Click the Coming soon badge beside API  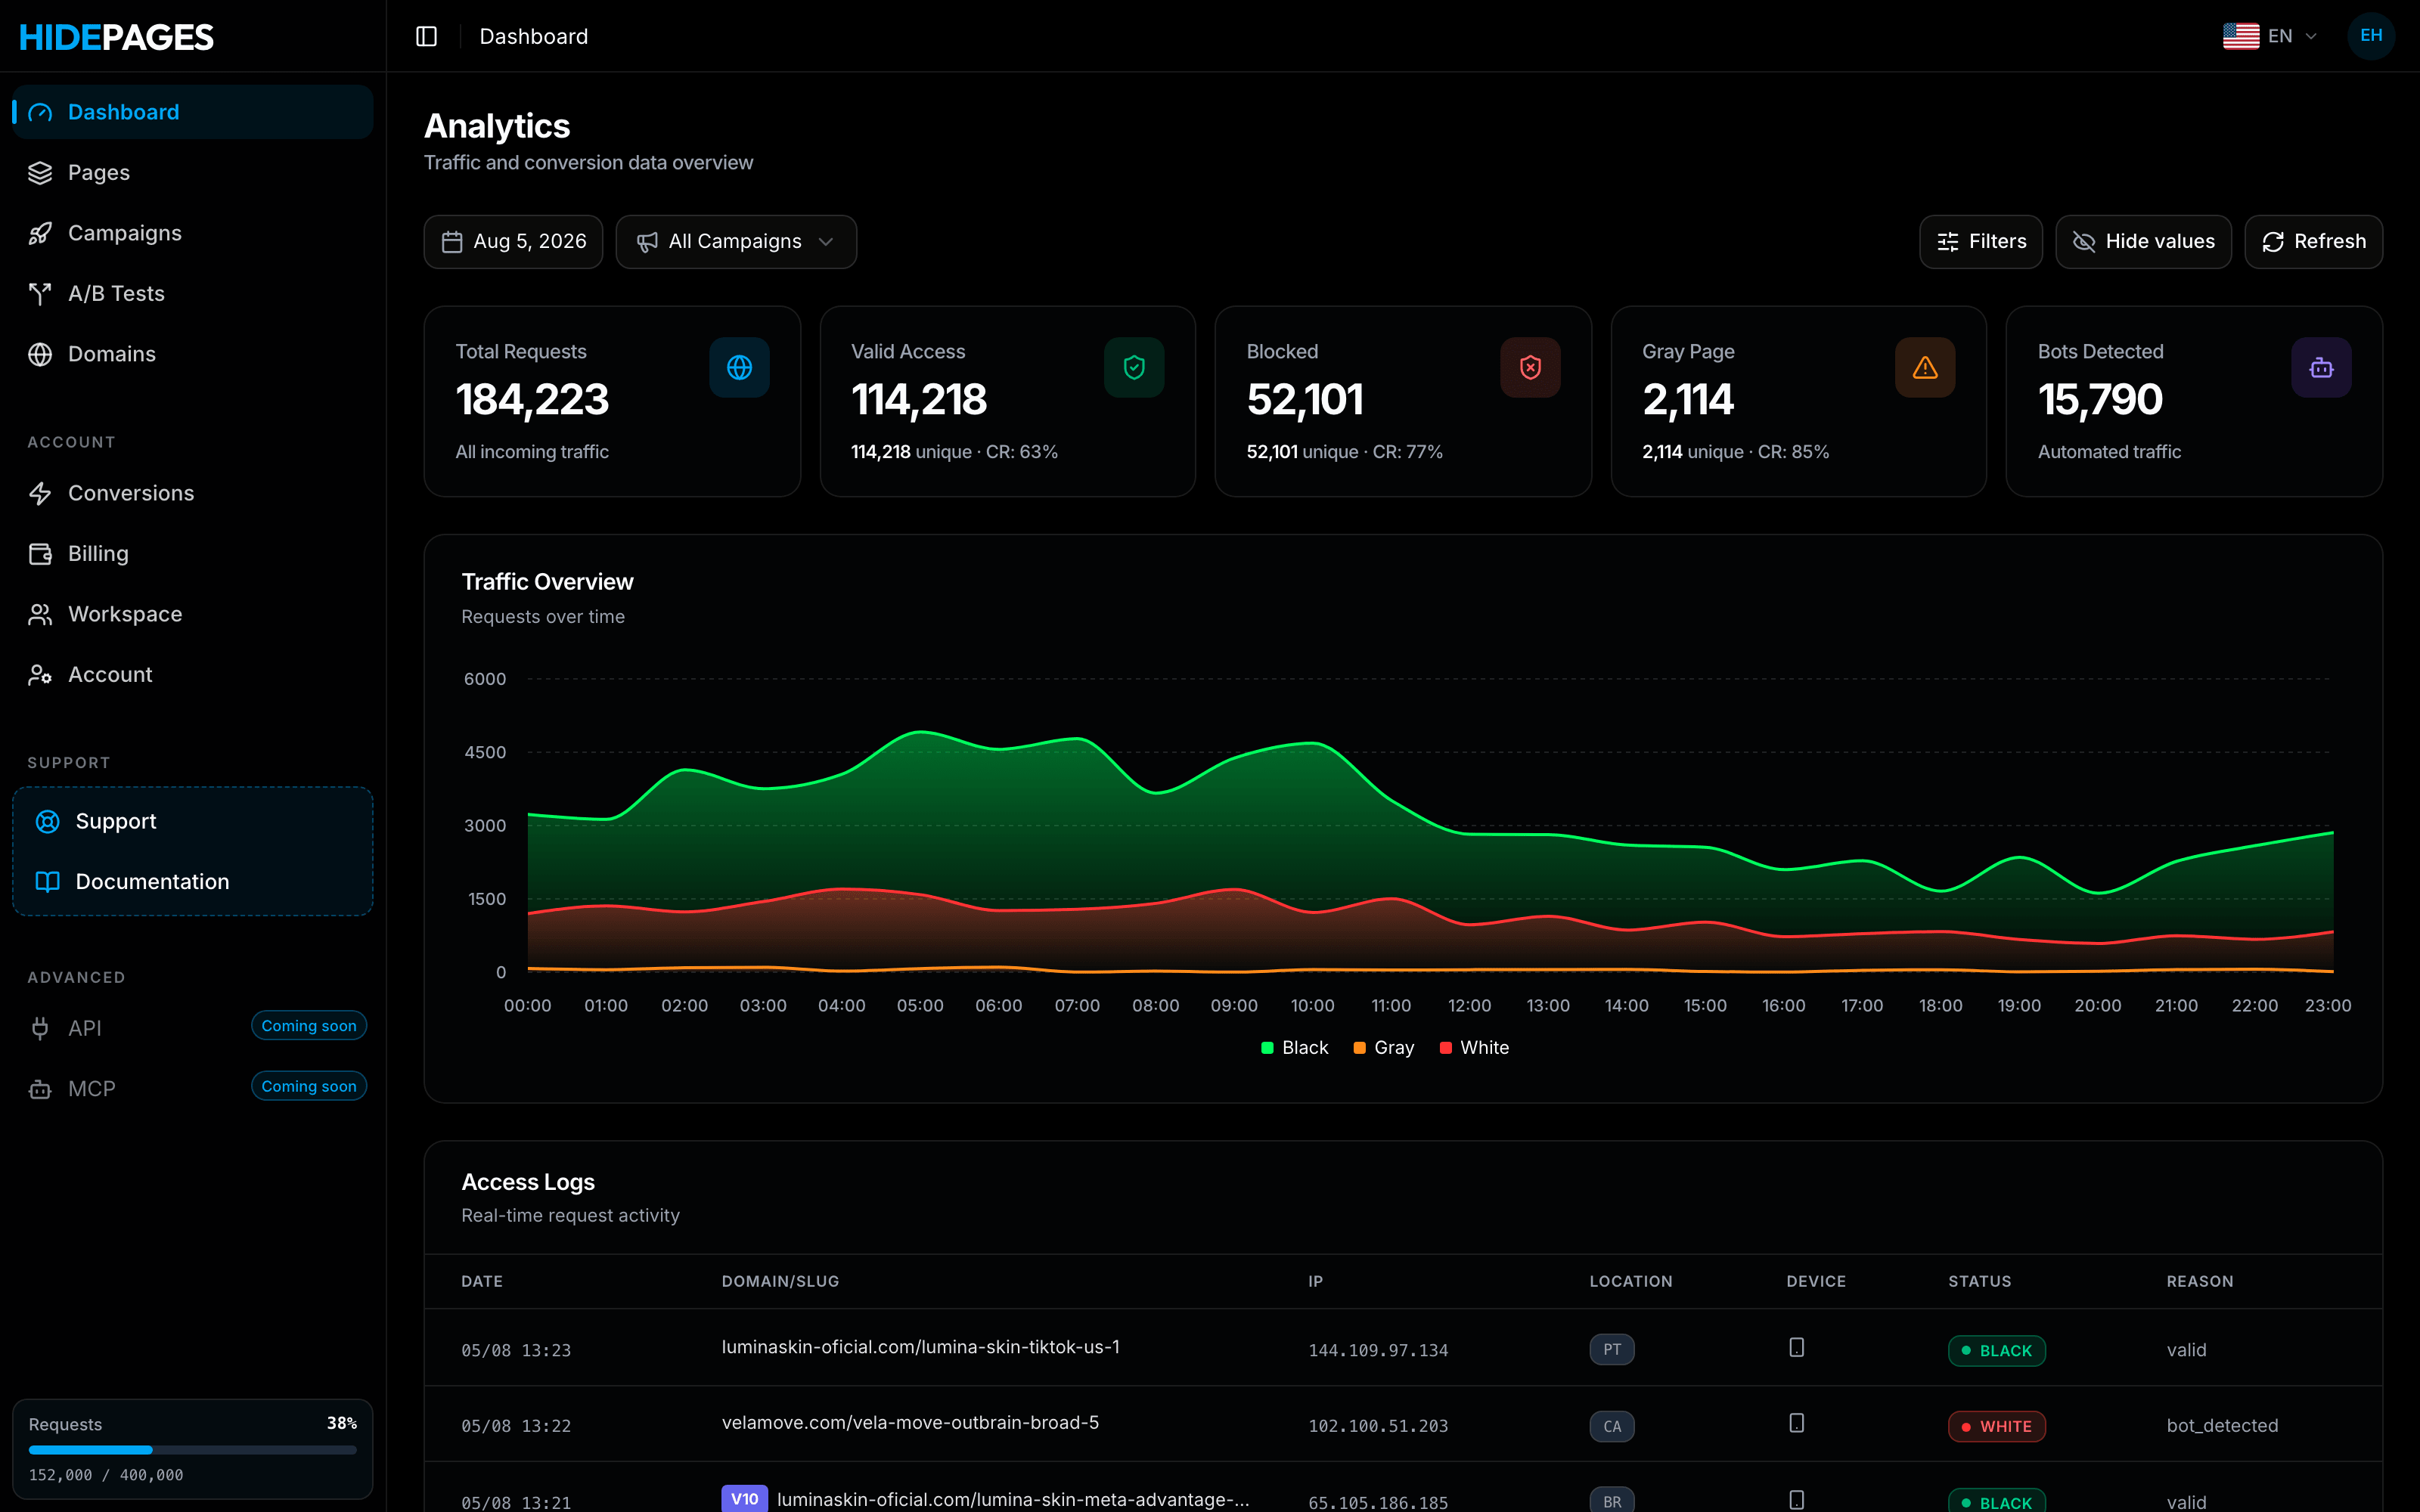click(309, 1026)
